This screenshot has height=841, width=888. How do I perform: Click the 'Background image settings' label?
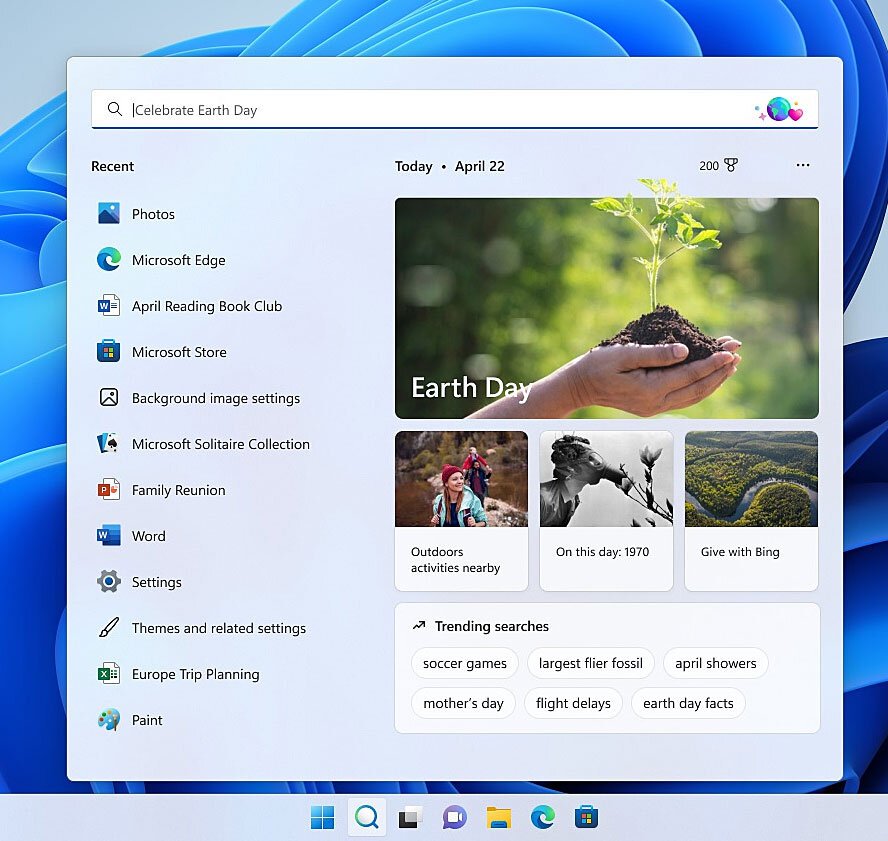point(216,398)
